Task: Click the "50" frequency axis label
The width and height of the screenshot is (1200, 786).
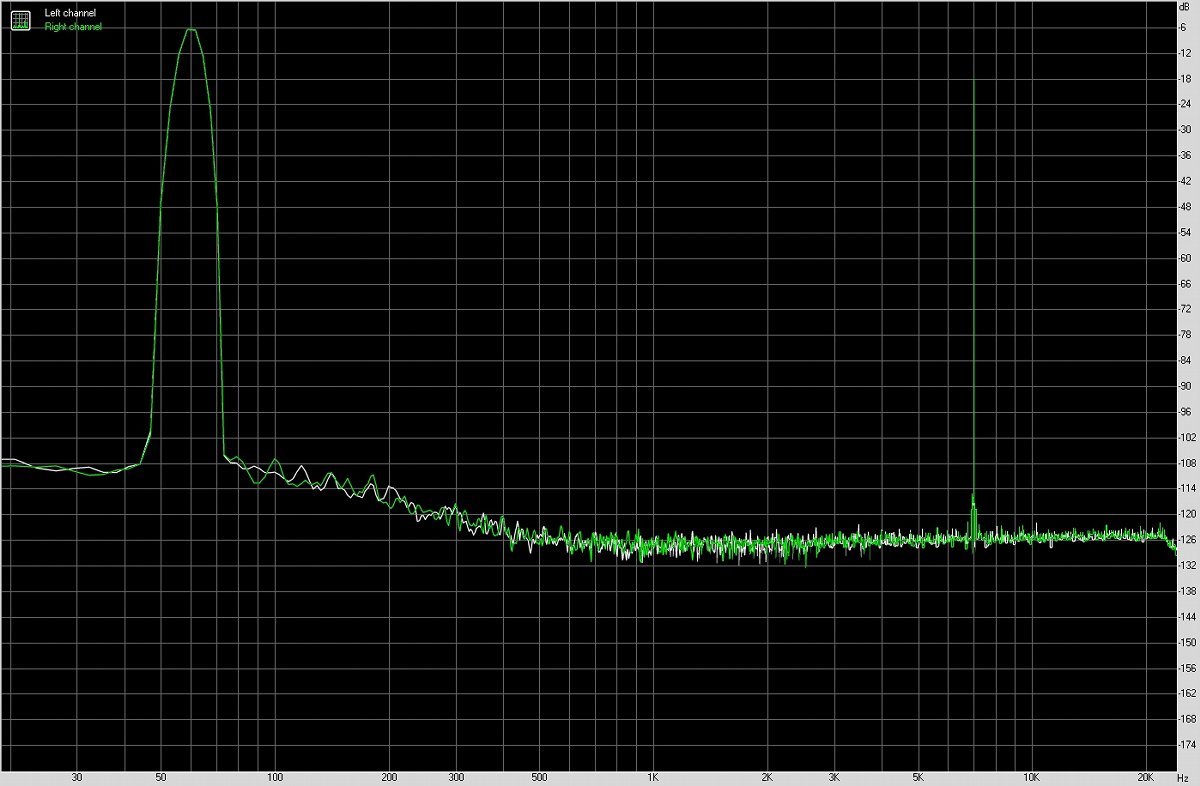Action: (161, 777)
